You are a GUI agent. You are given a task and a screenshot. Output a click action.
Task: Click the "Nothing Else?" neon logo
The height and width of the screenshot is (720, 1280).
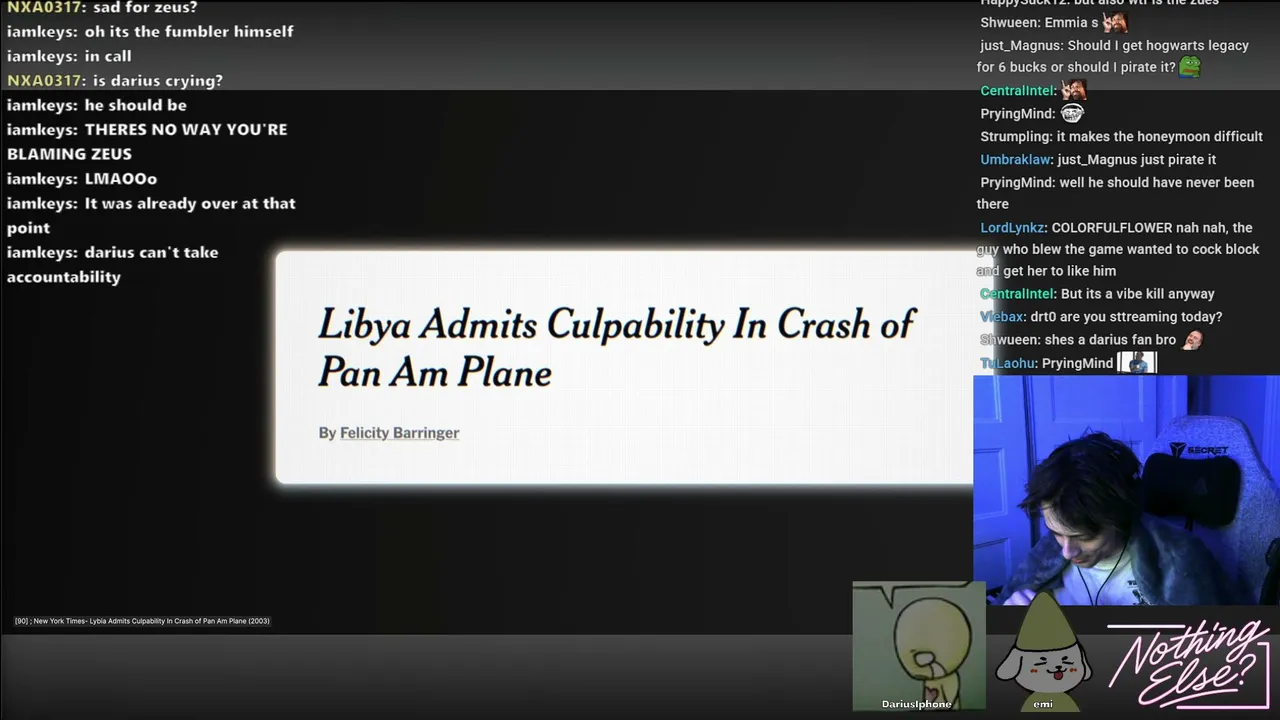point(1187,663)
